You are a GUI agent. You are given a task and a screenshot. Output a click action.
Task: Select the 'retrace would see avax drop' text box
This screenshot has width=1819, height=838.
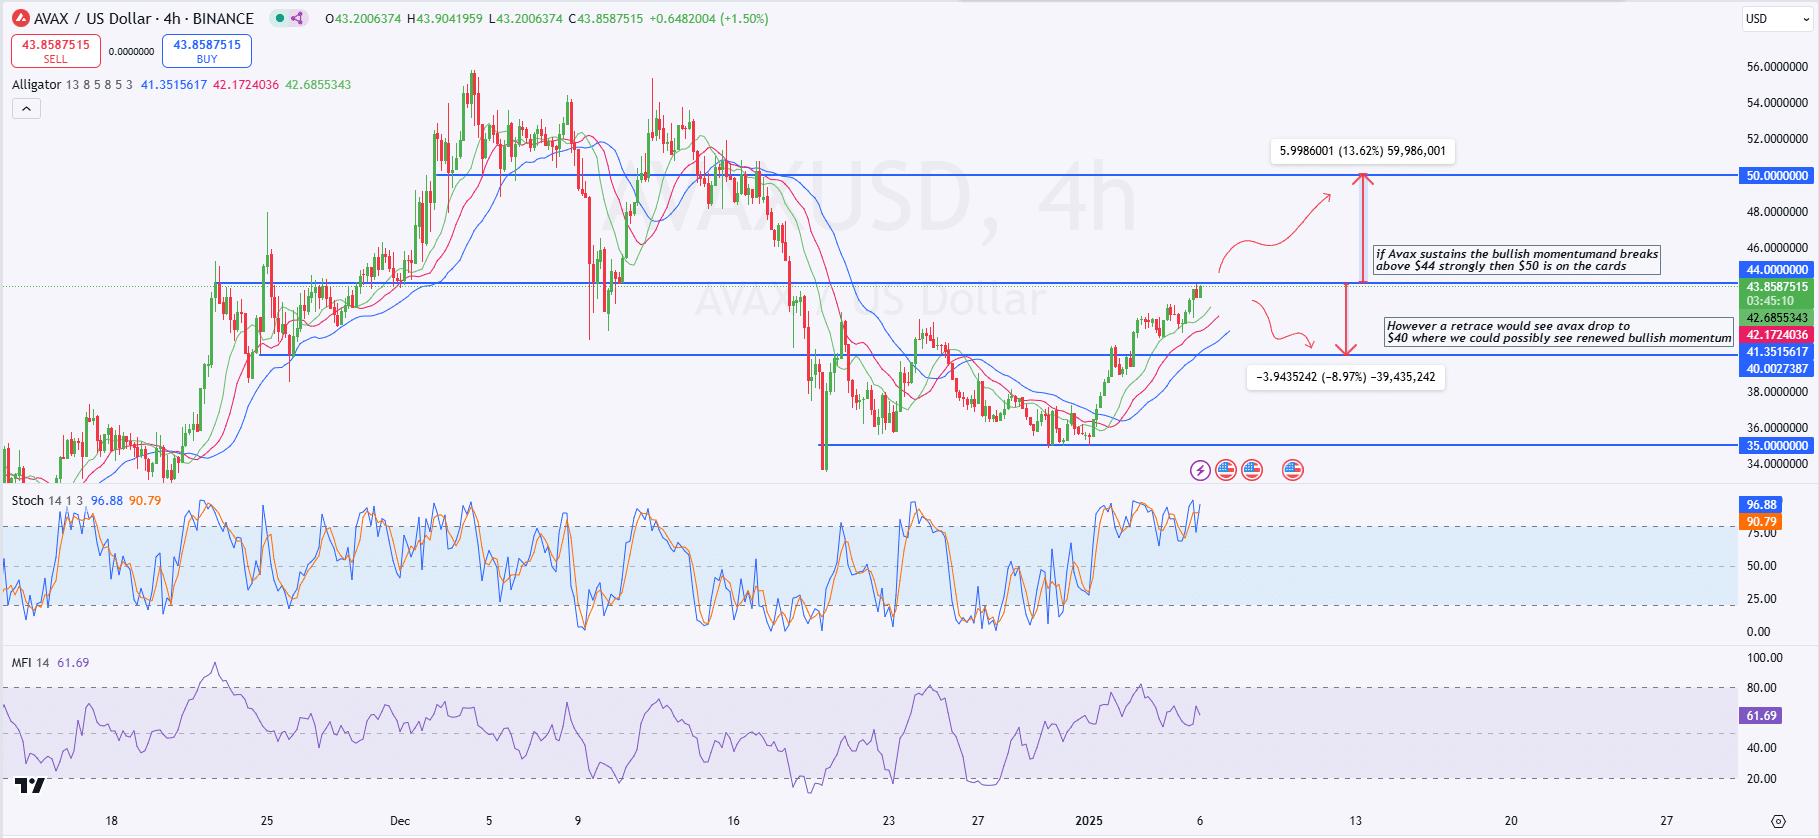point(1559,332)
